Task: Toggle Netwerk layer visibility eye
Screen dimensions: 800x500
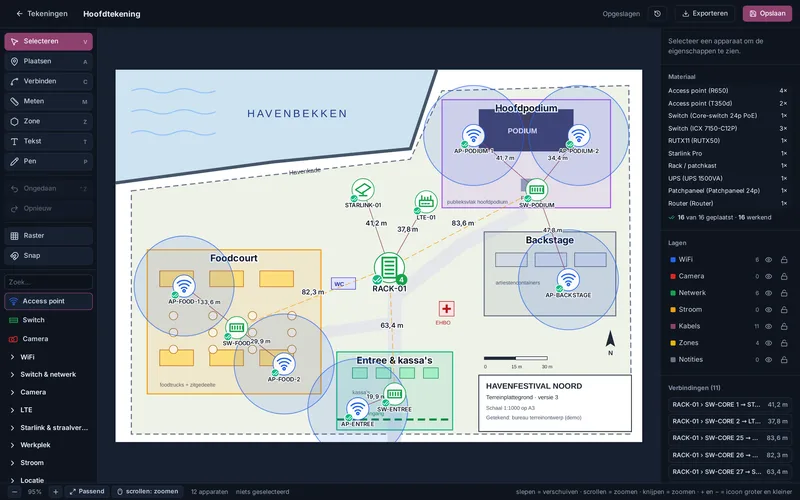Action: click(768, 293)
